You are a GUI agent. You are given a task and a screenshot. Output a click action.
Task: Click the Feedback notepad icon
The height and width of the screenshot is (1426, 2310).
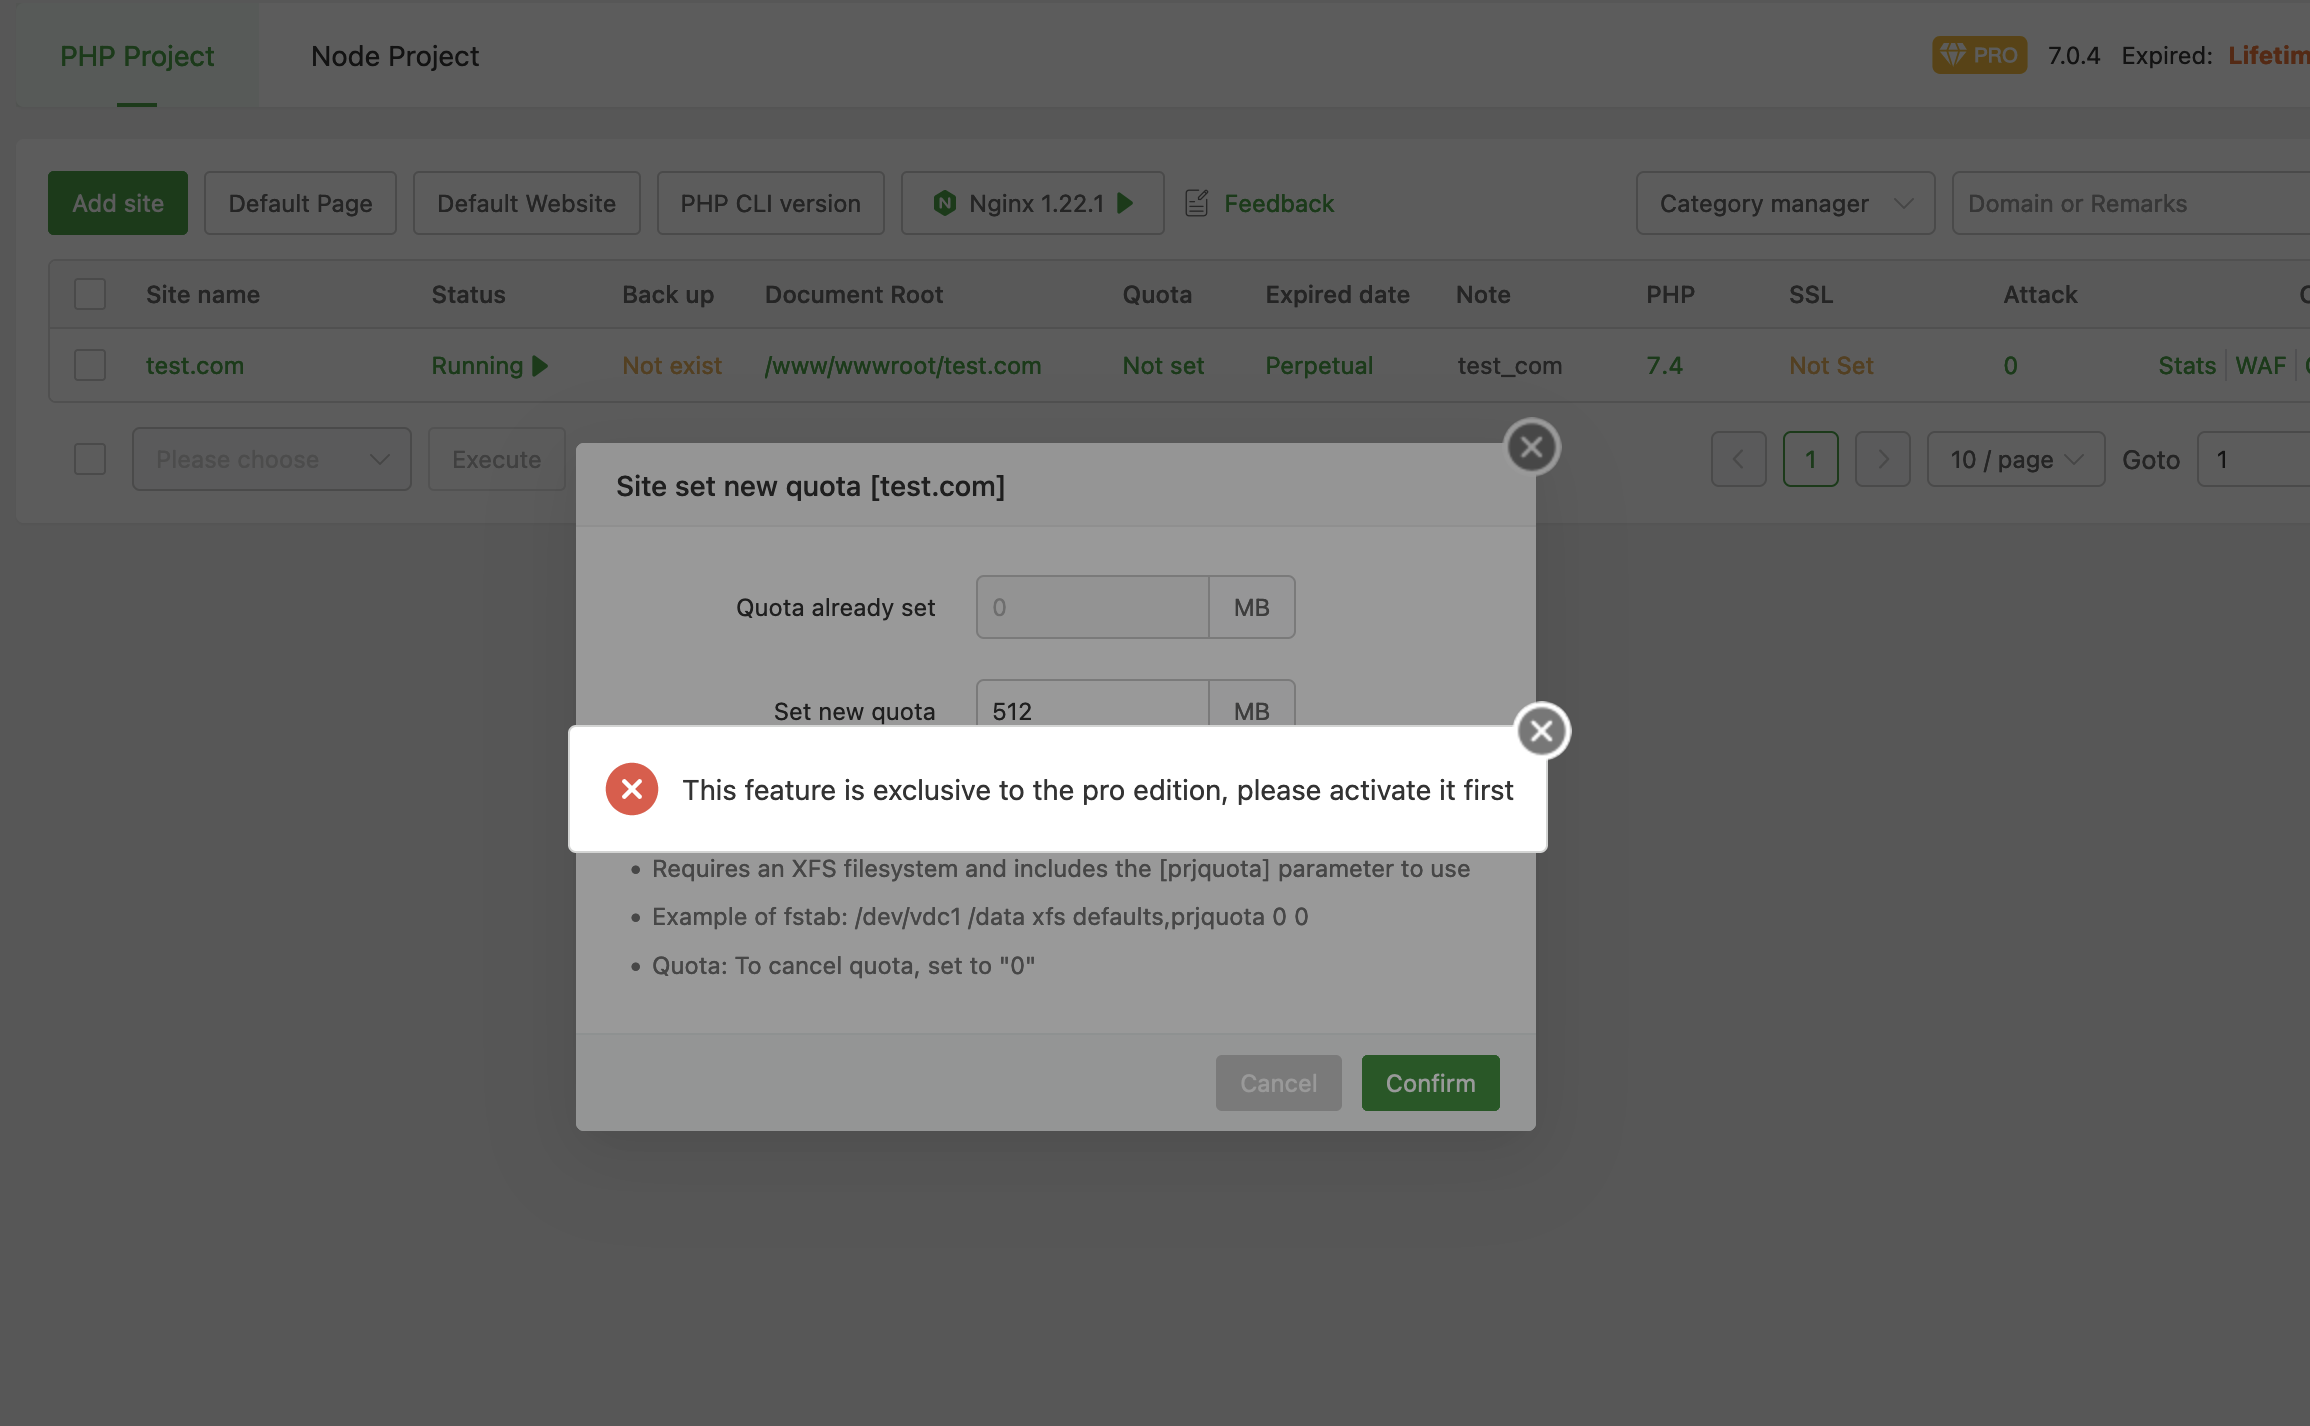1196,203
